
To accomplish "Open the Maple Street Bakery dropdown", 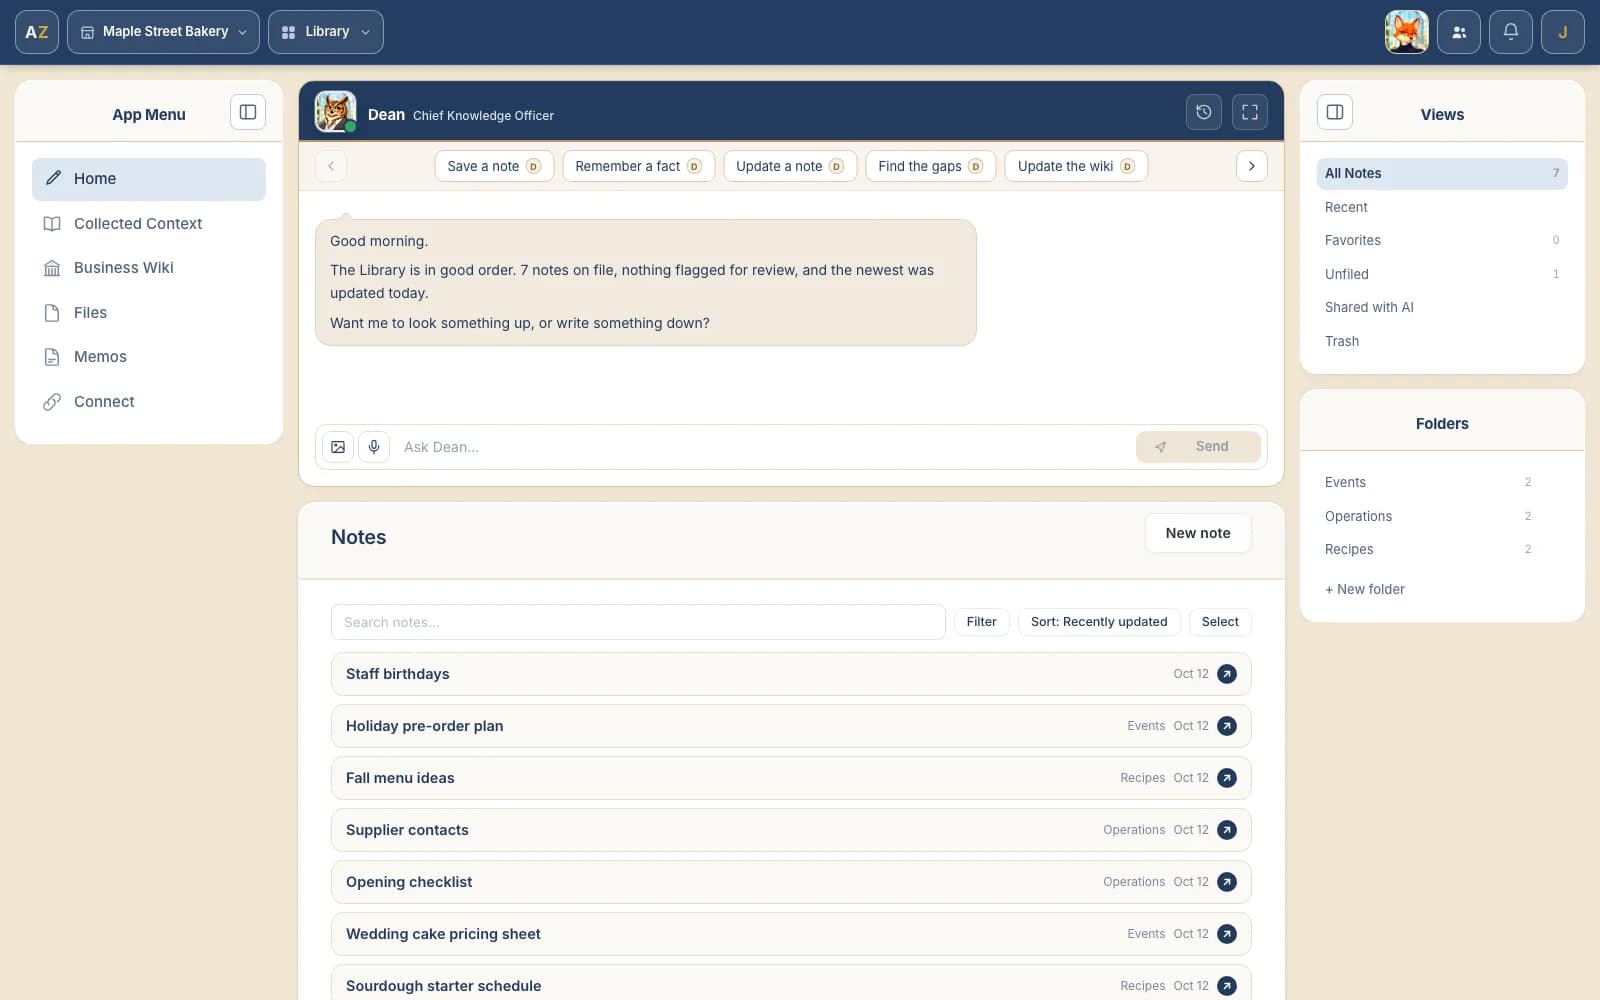I will click(x=163, y=32).
